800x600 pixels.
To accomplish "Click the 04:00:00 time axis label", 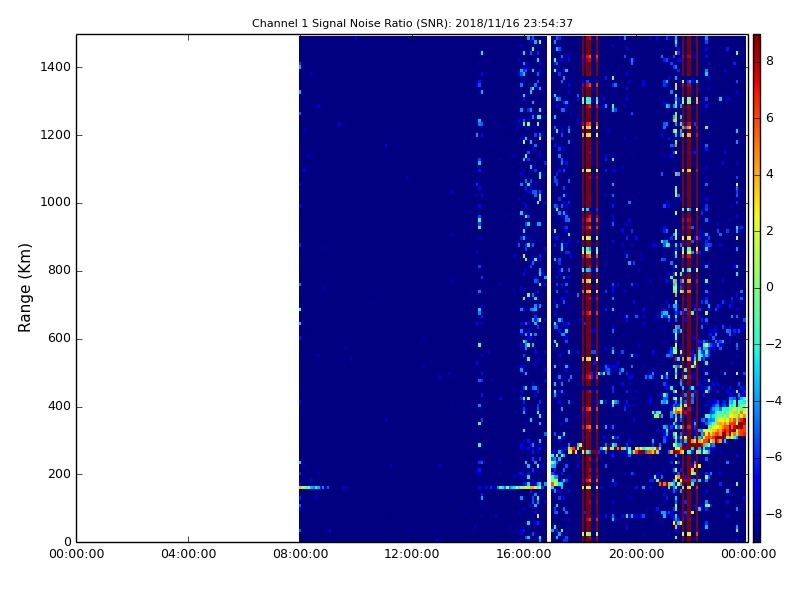I will pos(188,554).
